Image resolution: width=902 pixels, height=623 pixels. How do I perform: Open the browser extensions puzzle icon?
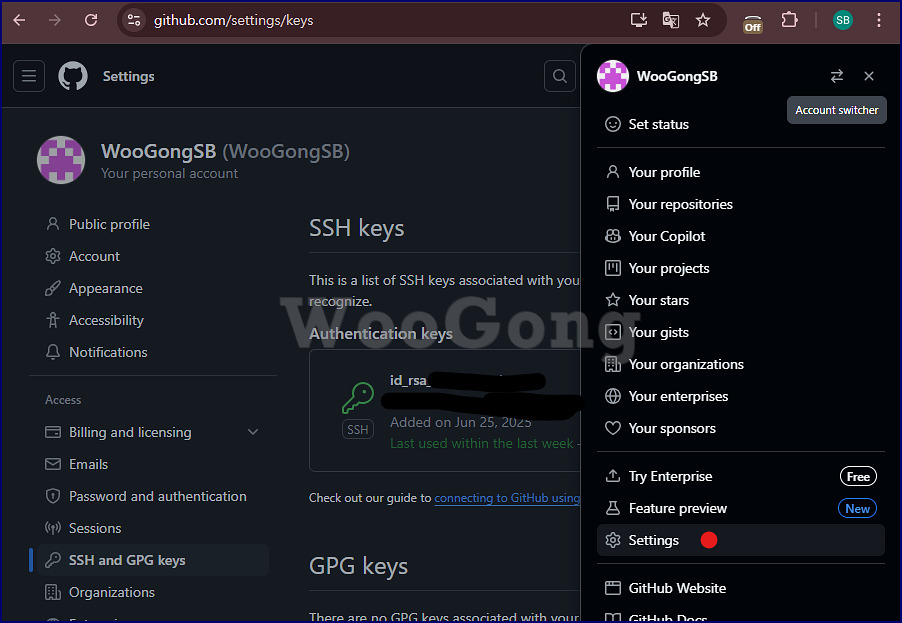click(789, 20)
